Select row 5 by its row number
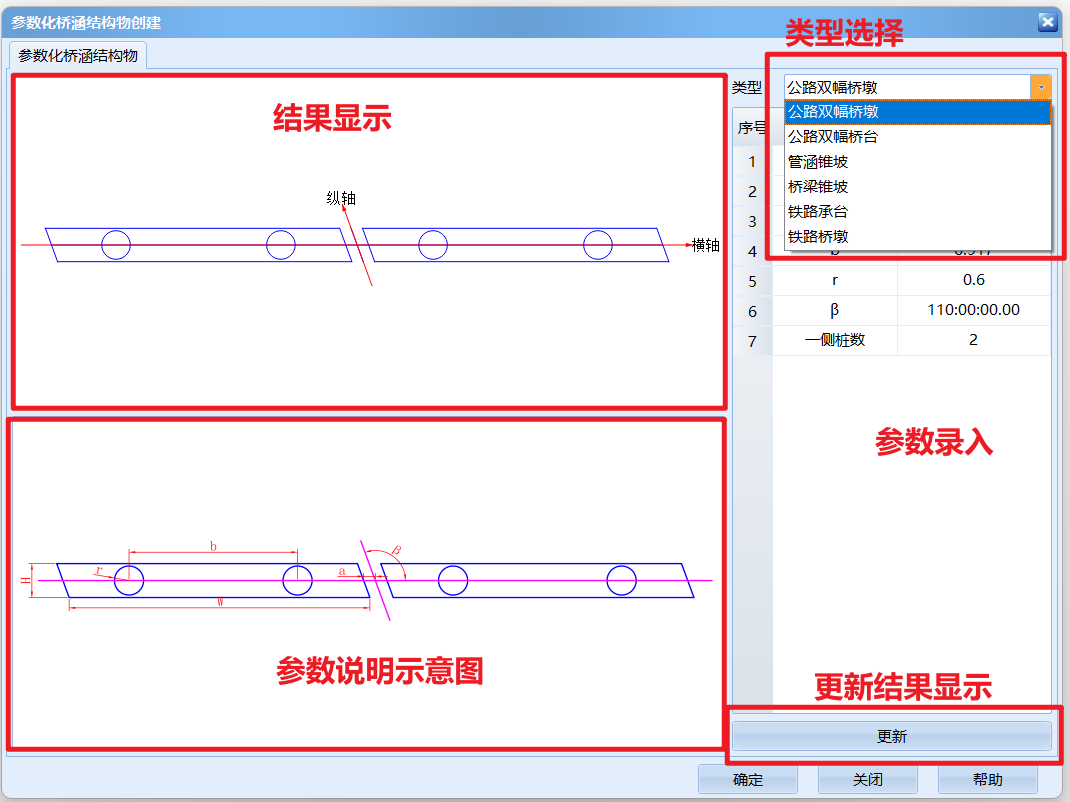The width and height of the screenshot is (1070, 802). pos(752,282)
